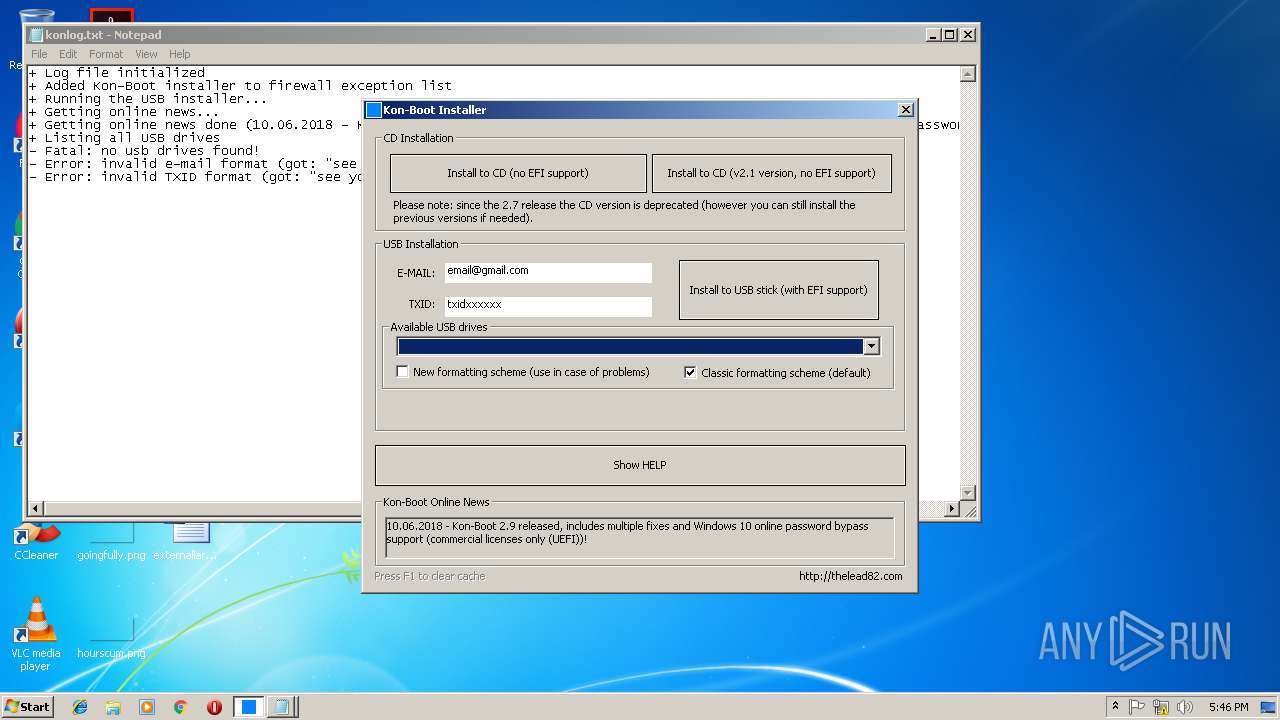Open the Start menu

(27, 707)
